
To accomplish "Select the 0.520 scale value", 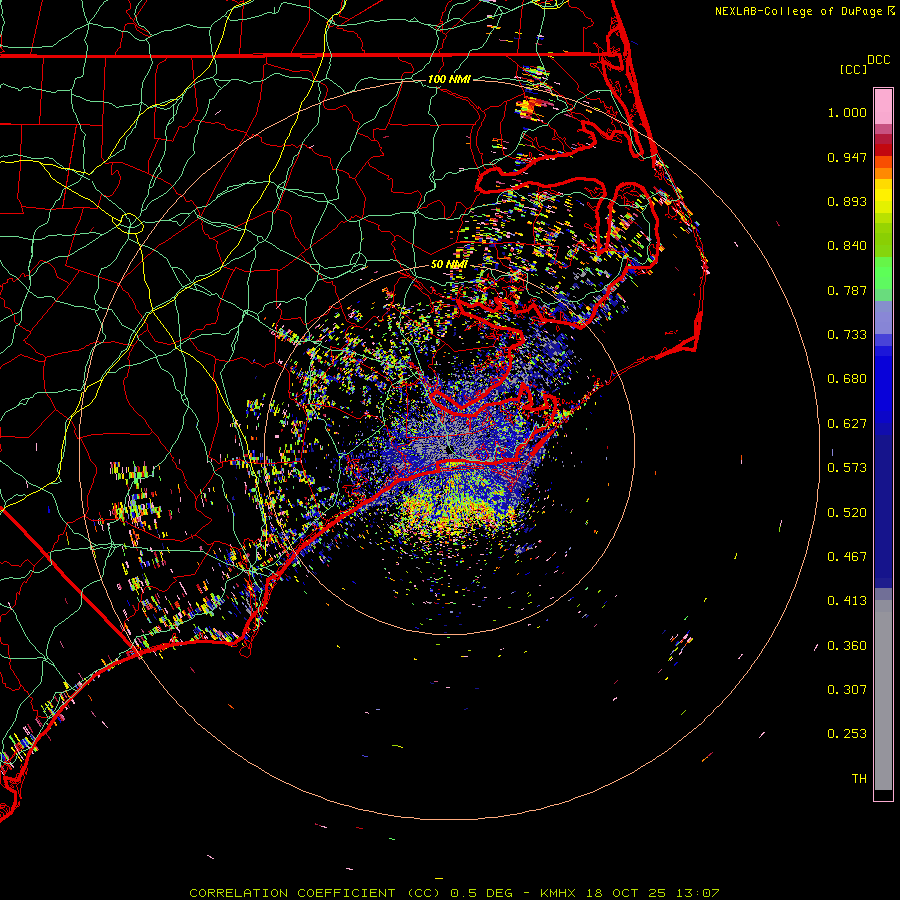I will click(x=847, y=513).
